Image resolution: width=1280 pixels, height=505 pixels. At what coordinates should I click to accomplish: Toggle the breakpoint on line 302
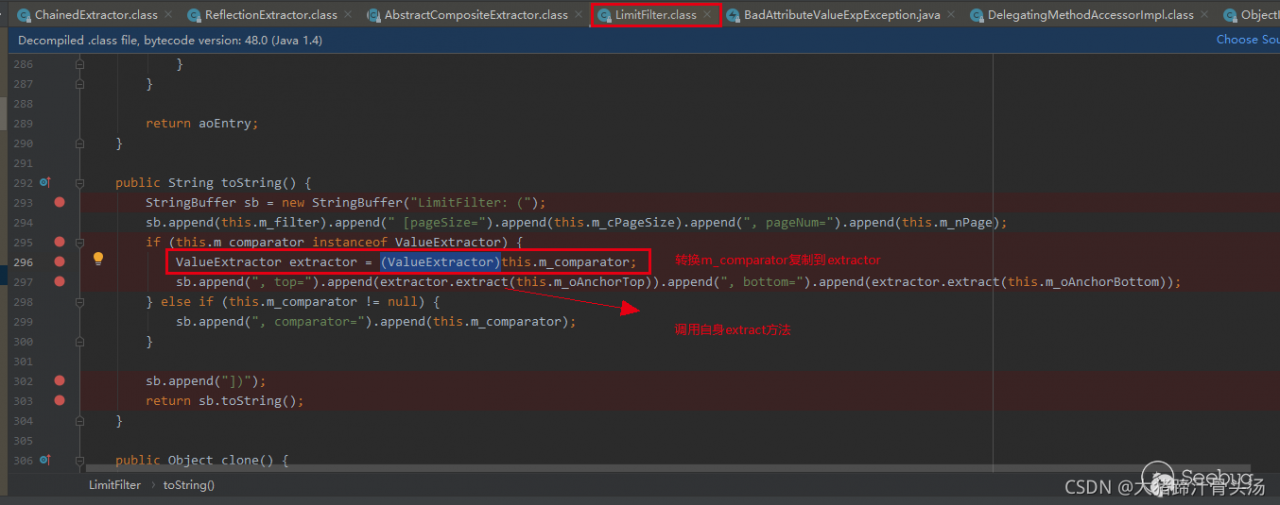[x=59, y=380]
